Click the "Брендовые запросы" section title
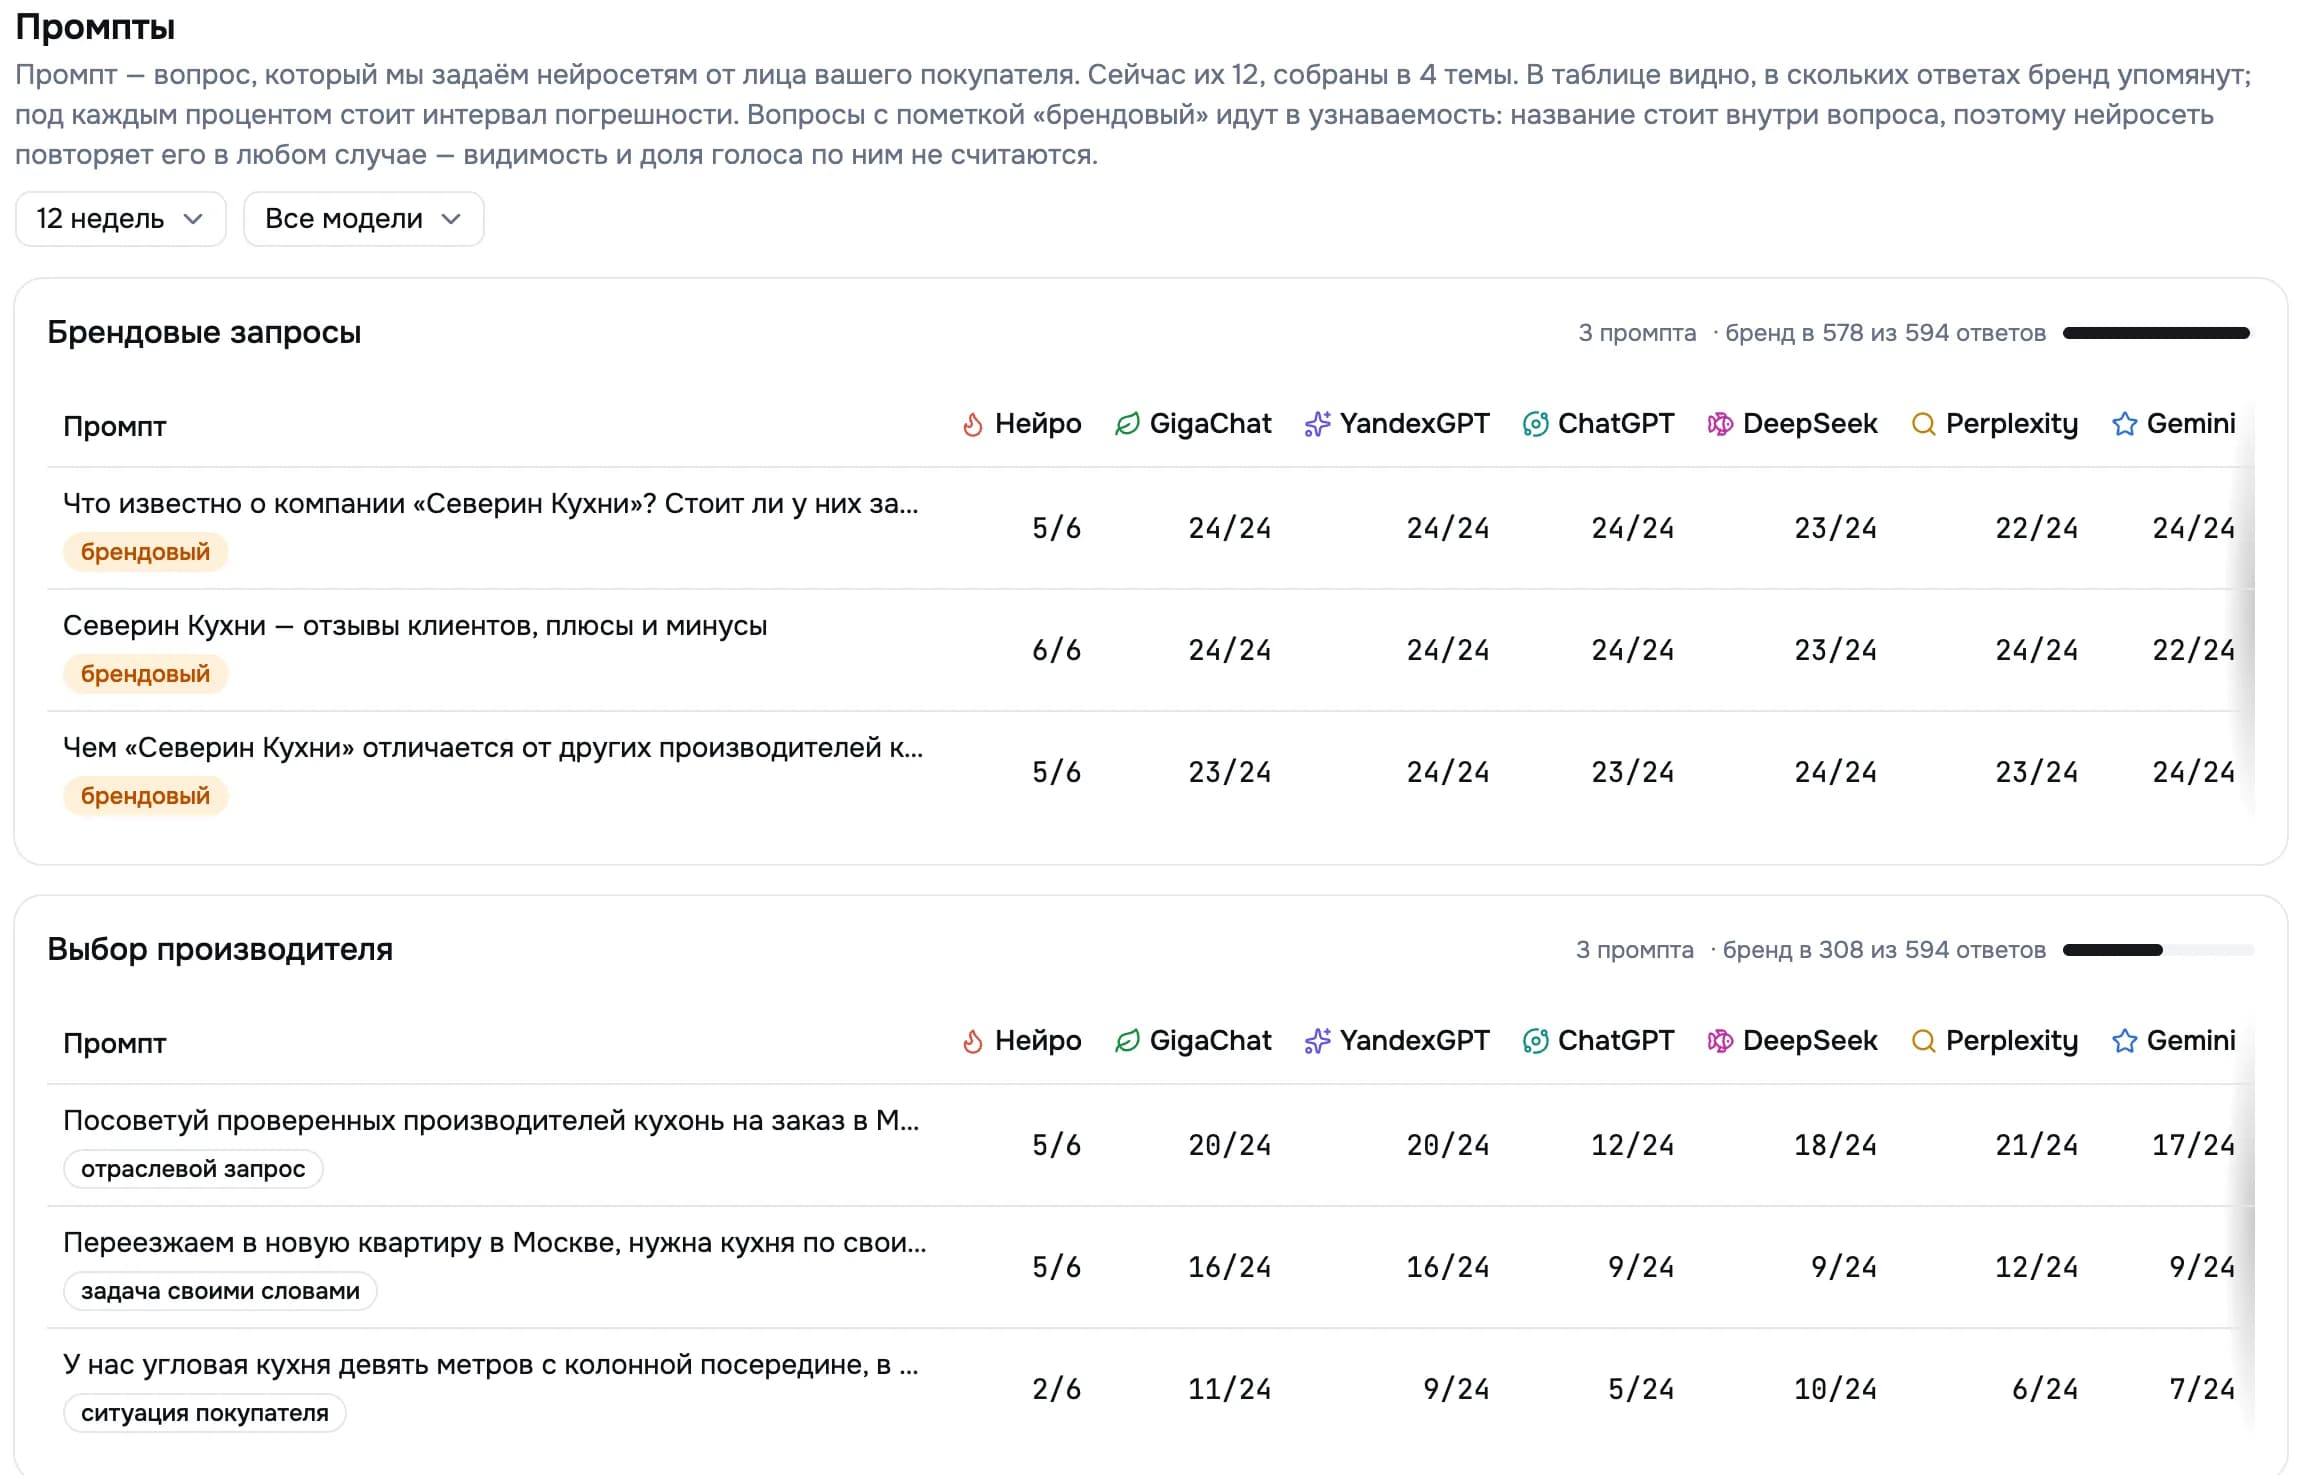The image size is (2315, 1475). click(204, 332)
